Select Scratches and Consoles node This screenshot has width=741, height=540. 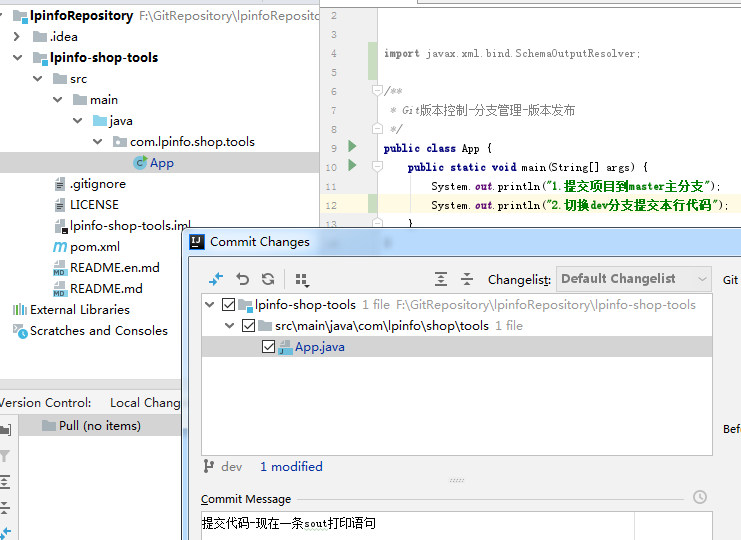click(x=99, y=331)
